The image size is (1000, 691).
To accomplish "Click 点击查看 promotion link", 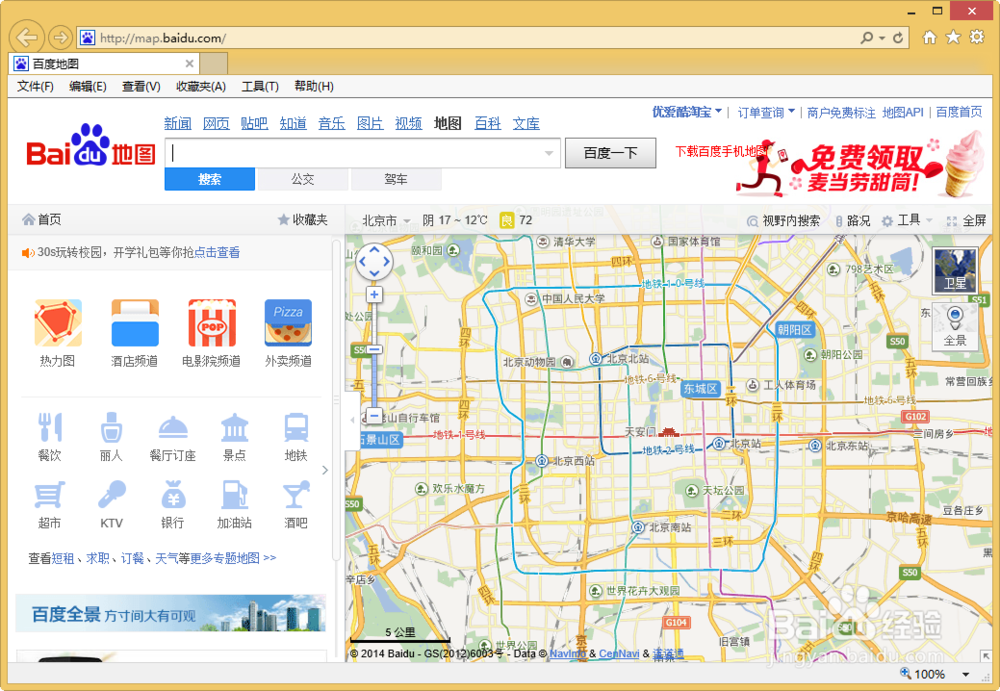I will pyautogui.click(x=217, y=253).
